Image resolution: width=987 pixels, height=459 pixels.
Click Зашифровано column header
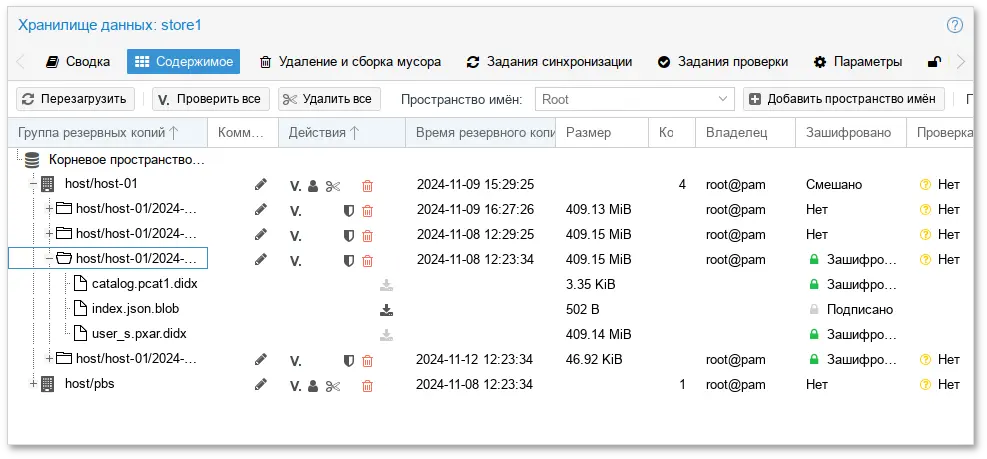tap(850, 133)
